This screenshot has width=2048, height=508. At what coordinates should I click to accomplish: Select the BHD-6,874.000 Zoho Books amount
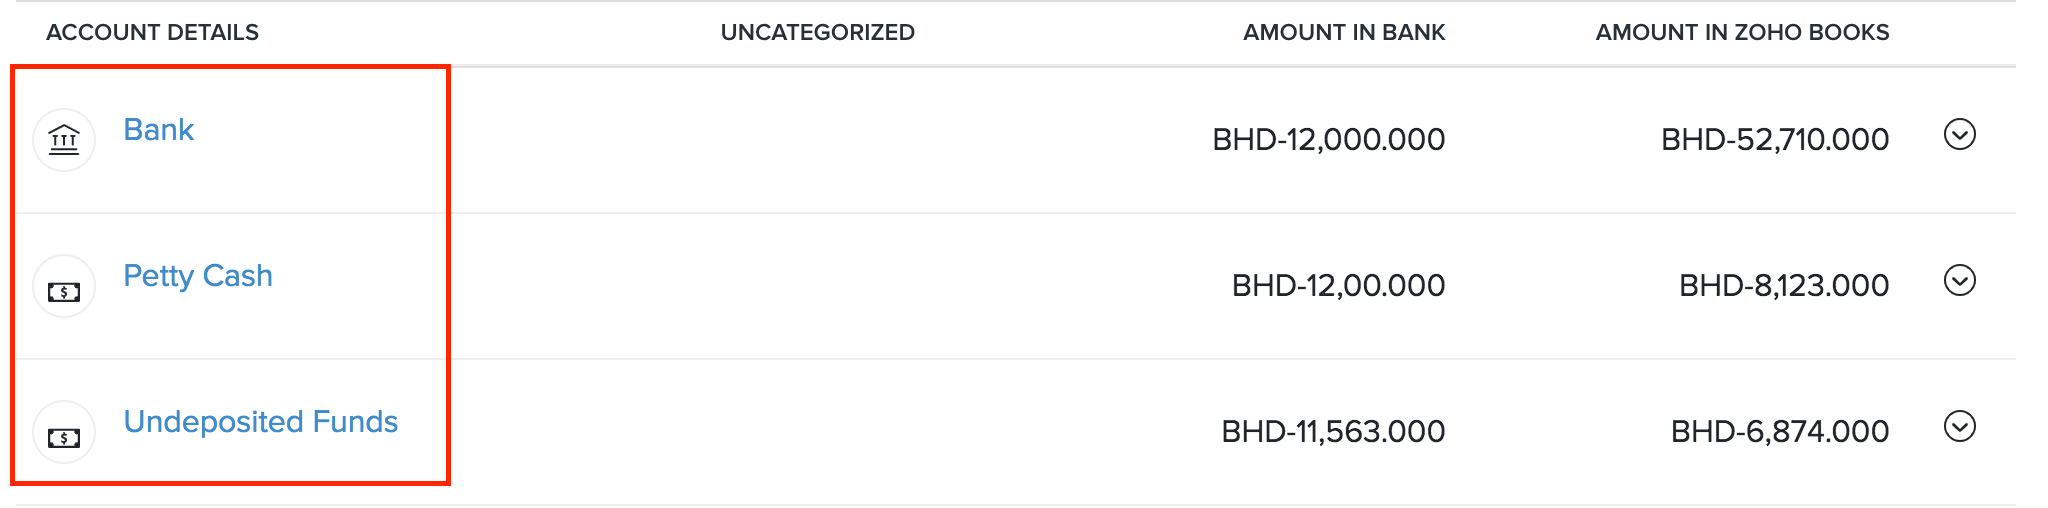tap(1779, 432)
